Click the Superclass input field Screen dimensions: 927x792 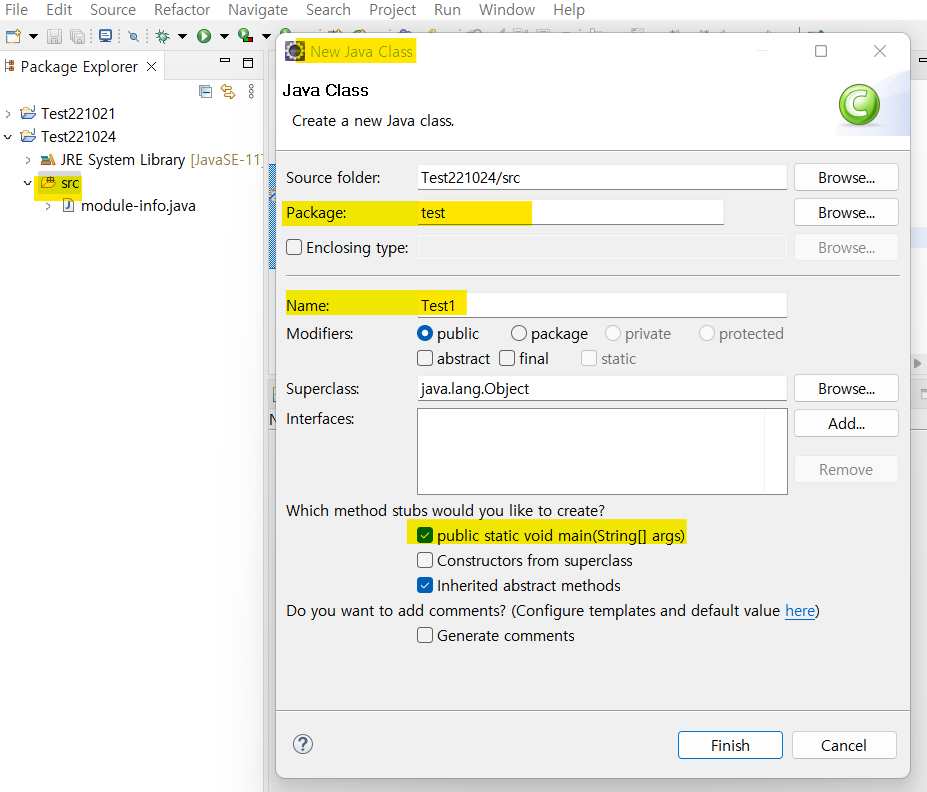click(602, 388)
